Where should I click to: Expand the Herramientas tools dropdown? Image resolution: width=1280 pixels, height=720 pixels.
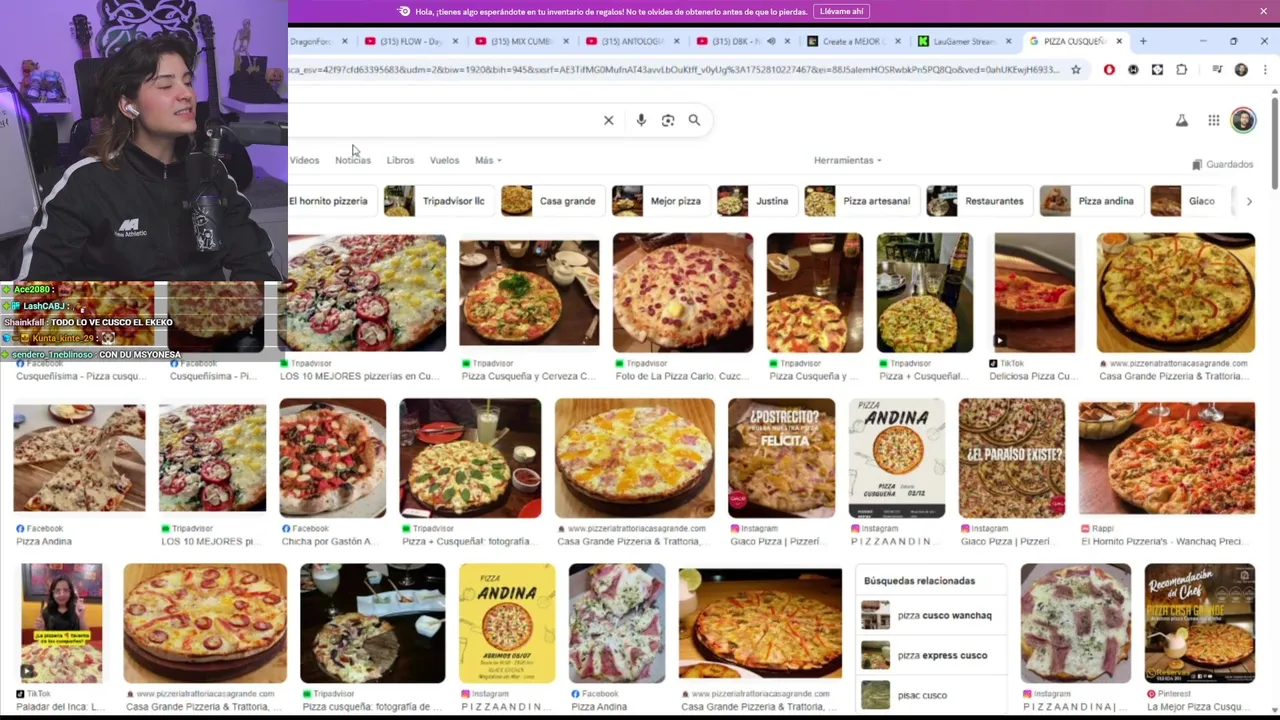tap(848, 160)
